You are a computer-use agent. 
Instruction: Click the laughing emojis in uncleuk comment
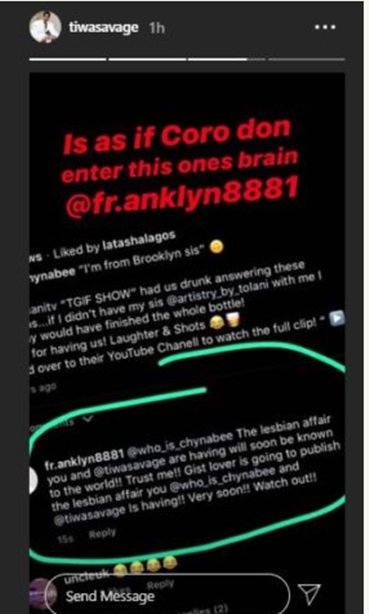click(145, 566)
